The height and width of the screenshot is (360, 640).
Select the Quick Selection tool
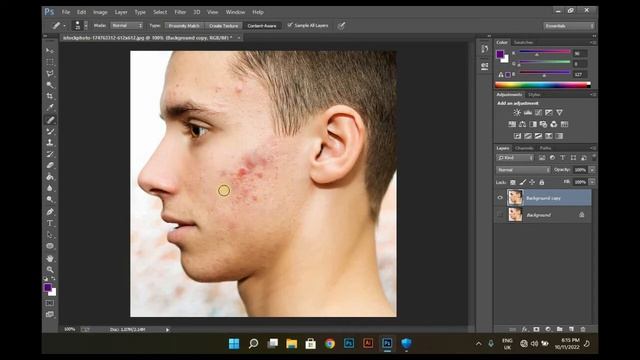coord(50,85)
